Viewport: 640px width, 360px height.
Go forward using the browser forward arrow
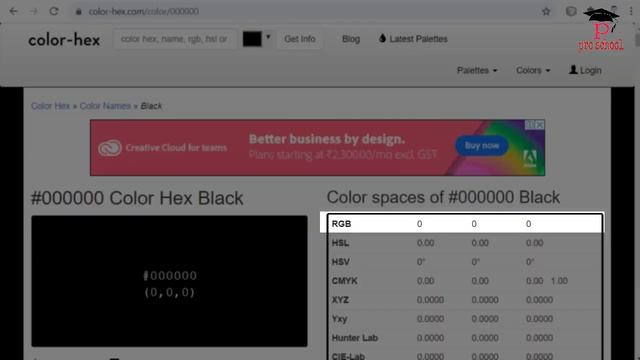tap(33, 11)
